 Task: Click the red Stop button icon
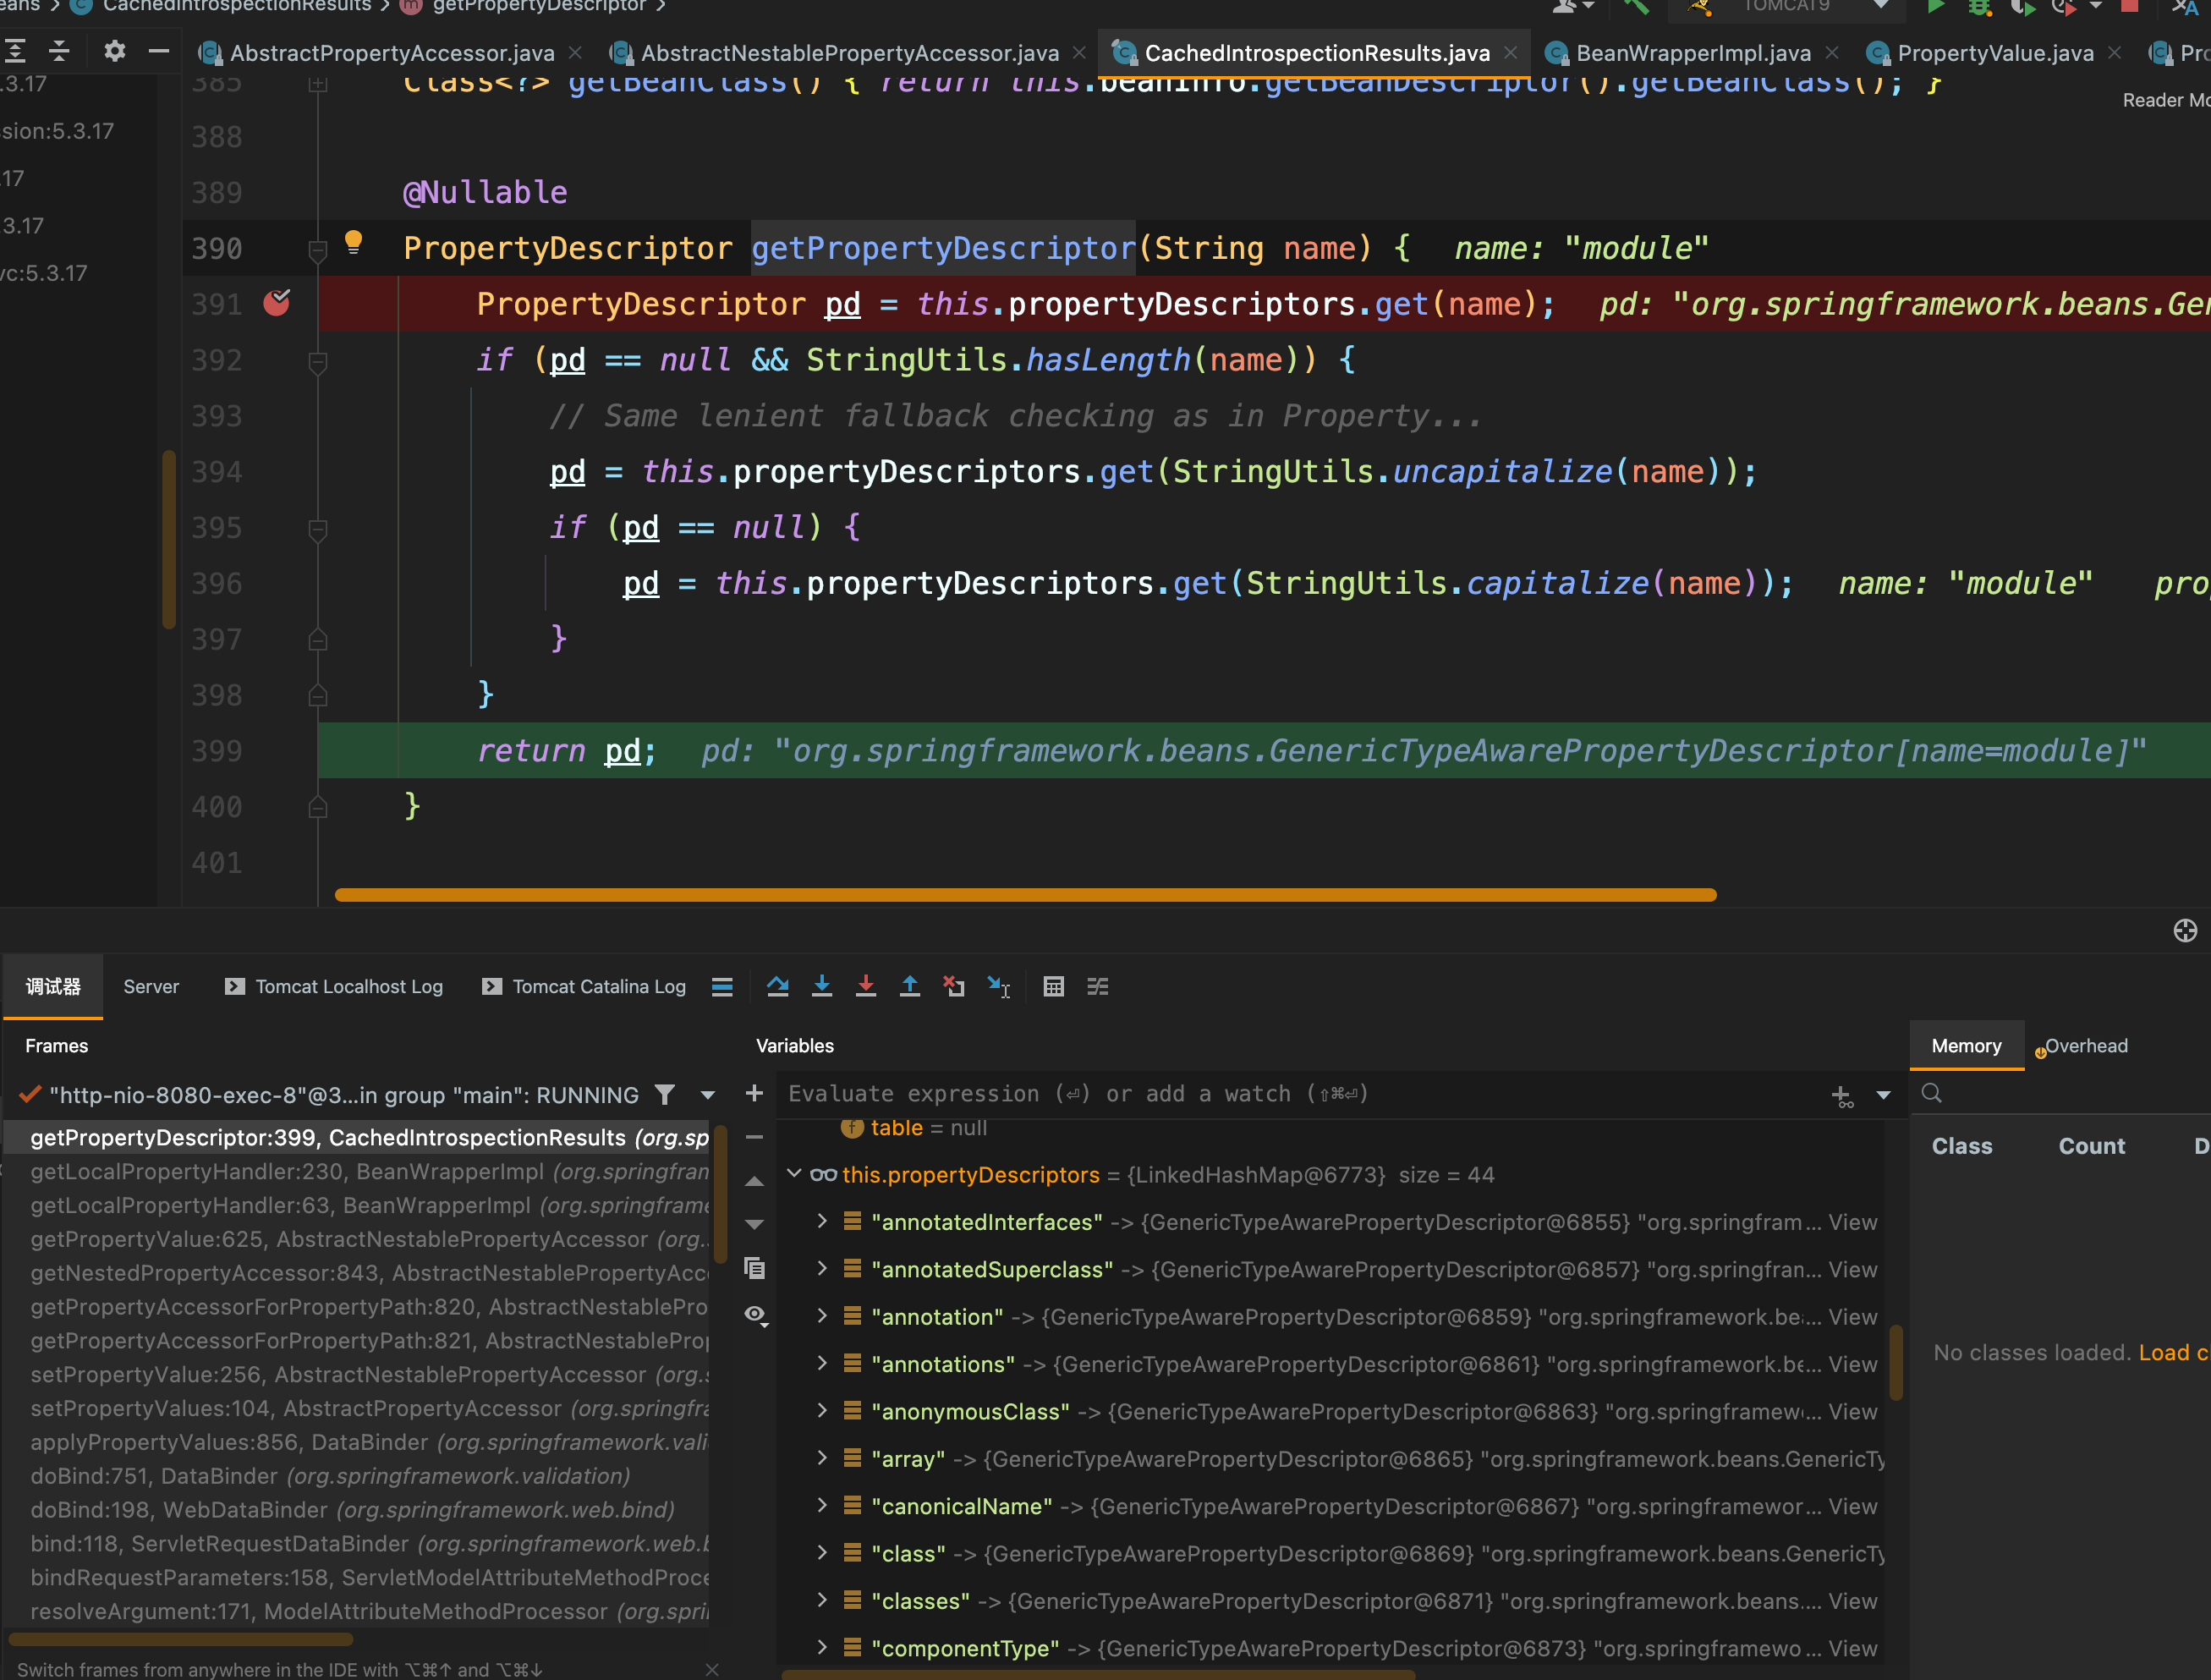tap(2129, 6)
